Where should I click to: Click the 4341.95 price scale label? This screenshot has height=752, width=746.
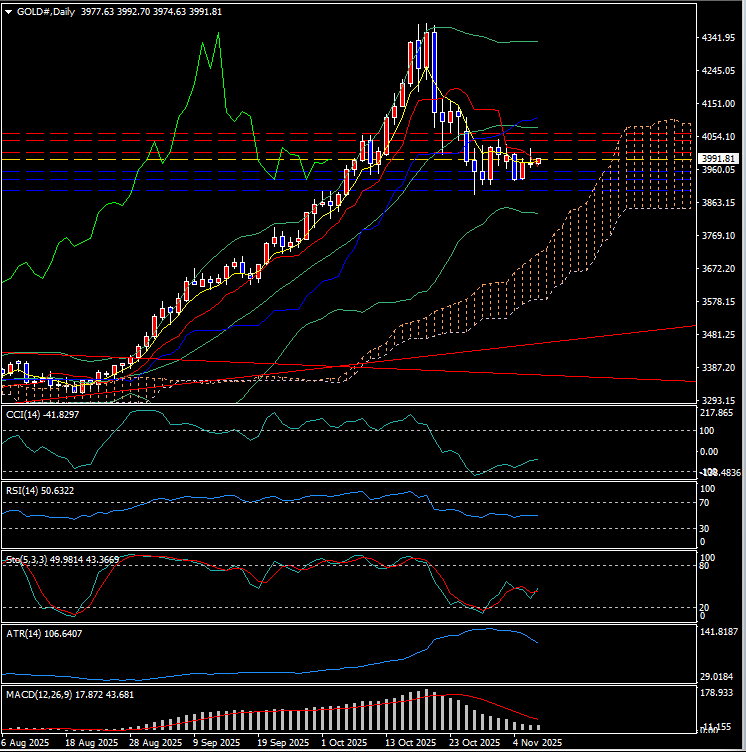coord(719,38)
